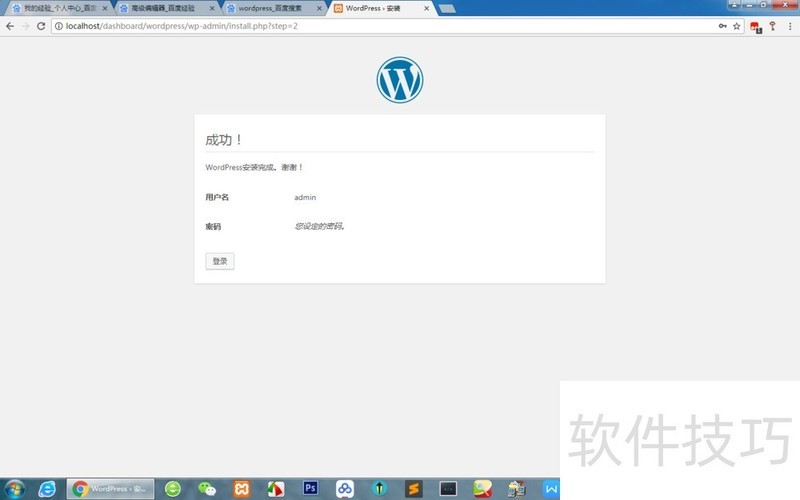Close the 高级编辑器_百度经验 tab
The image size is (800, 500).
coord(212,8)
